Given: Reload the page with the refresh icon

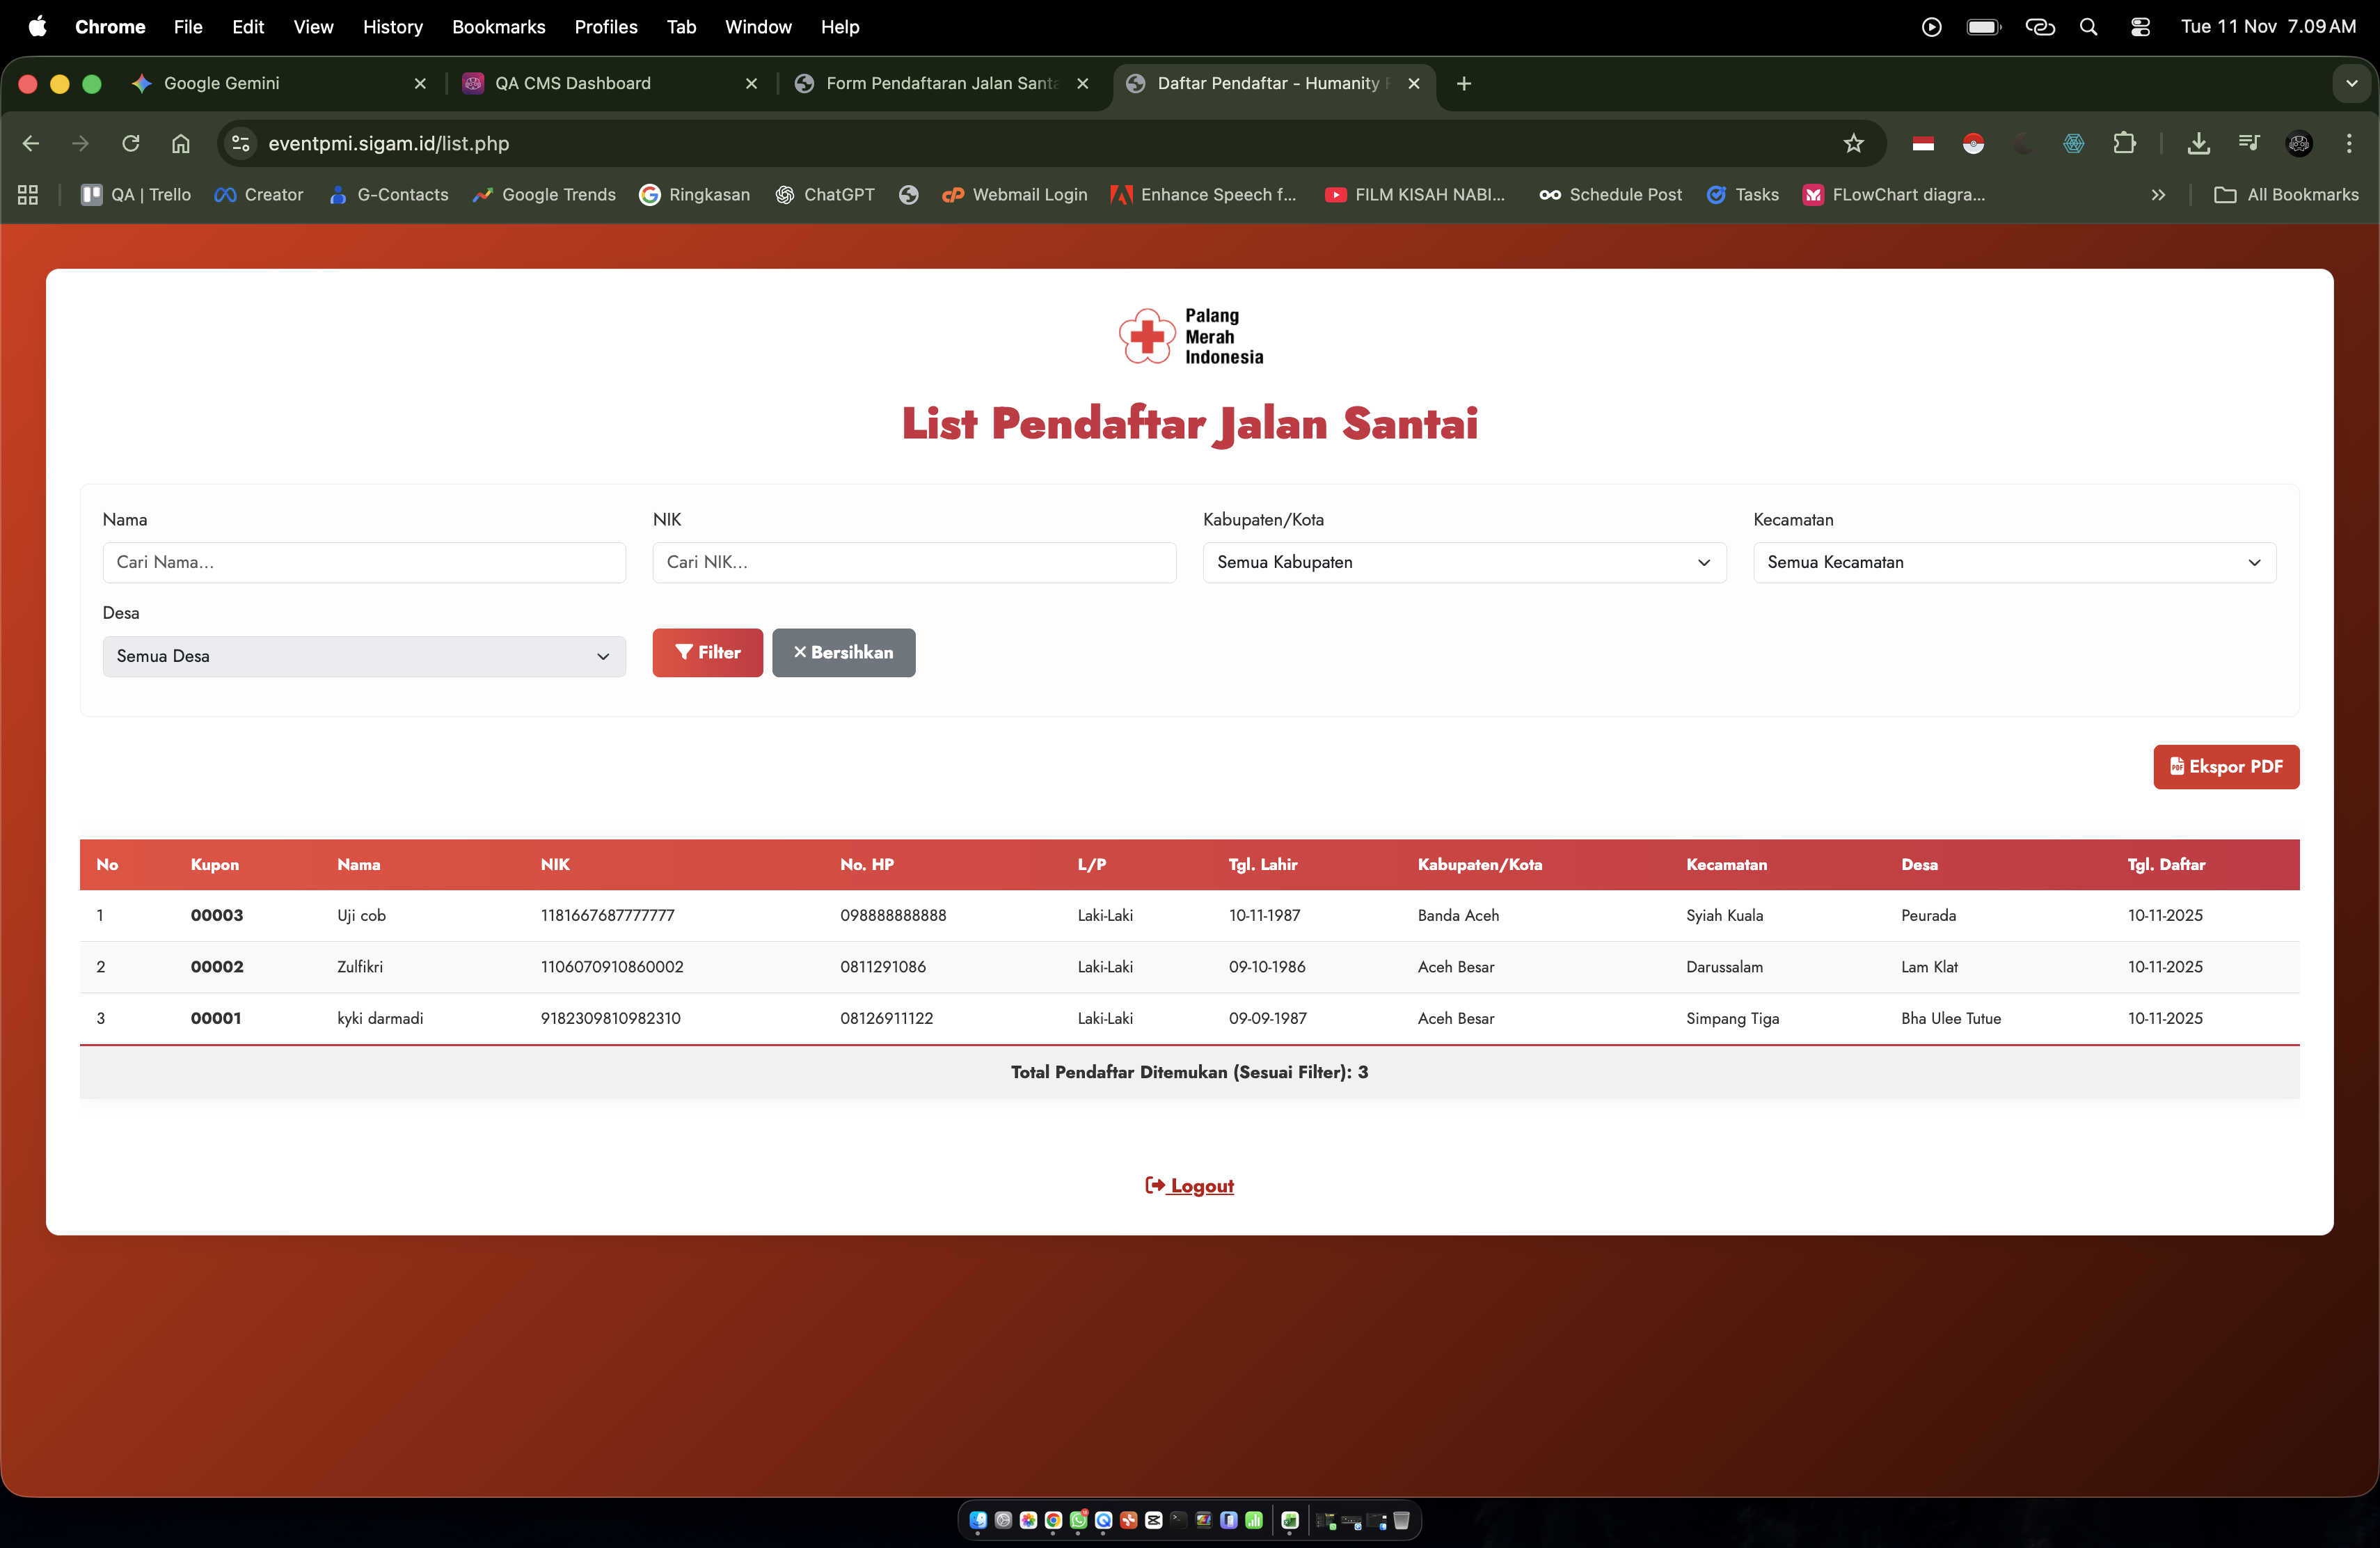Looking at the screenshot, I should click(x=130, y=143).
